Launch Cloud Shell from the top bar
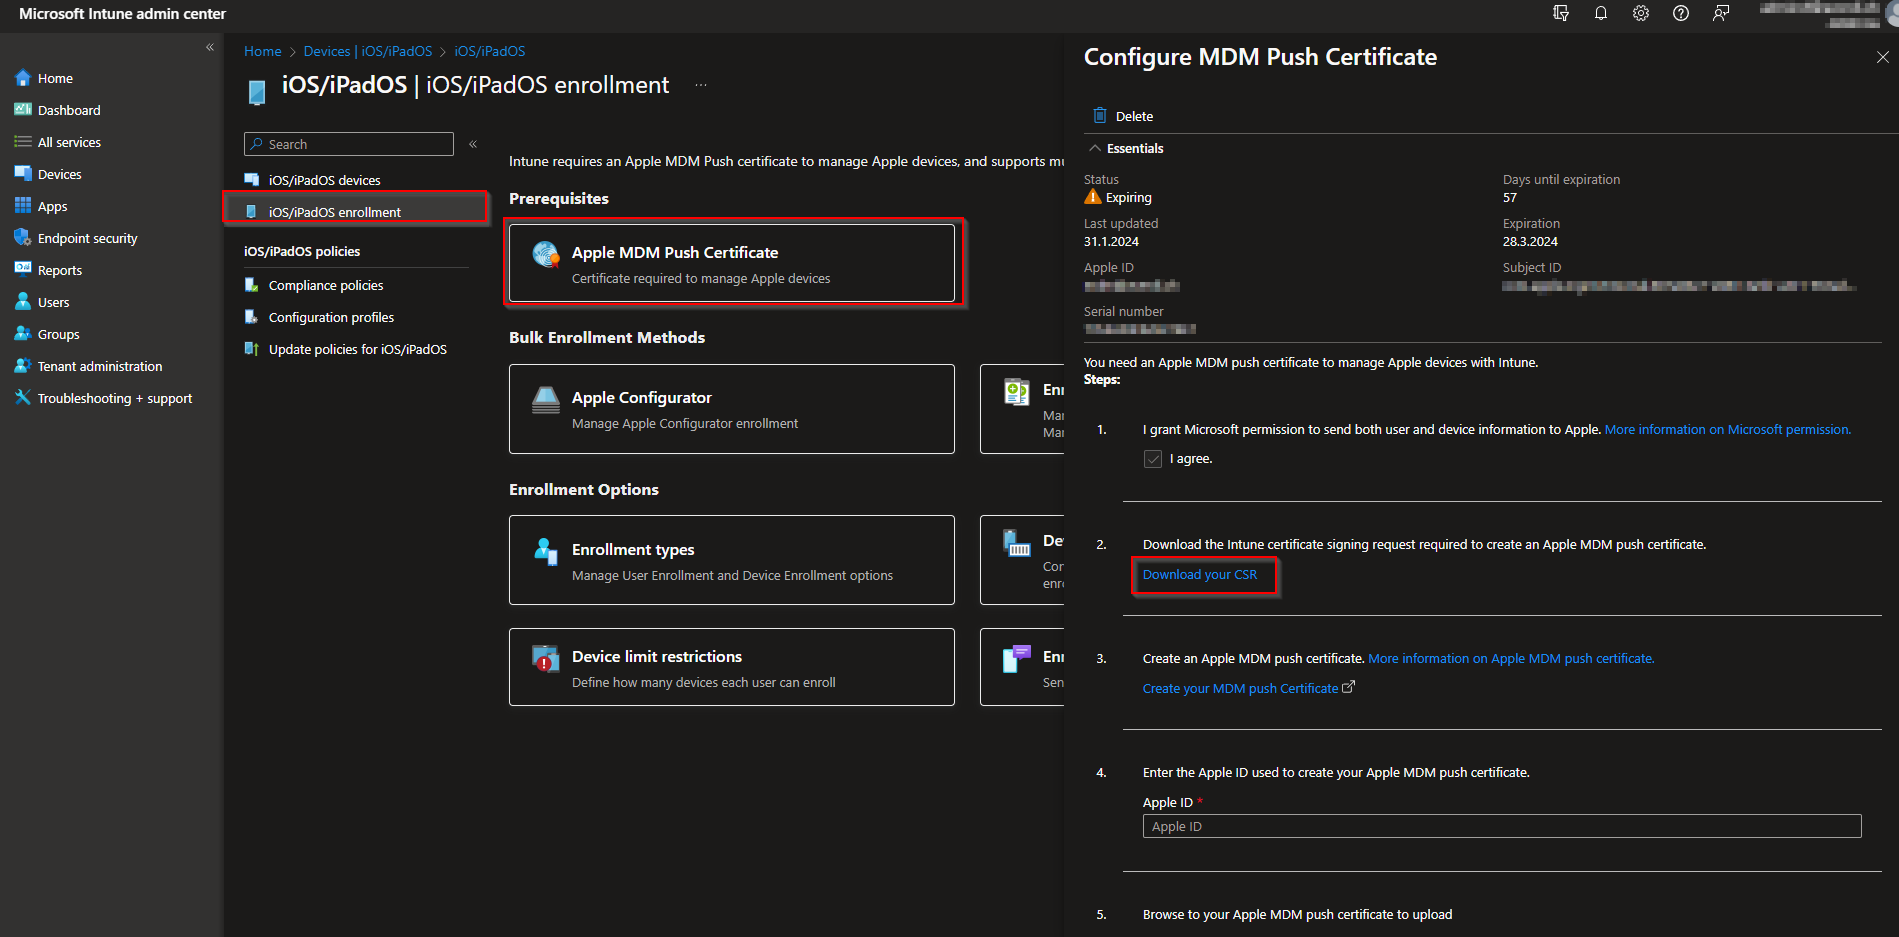 1560,13
